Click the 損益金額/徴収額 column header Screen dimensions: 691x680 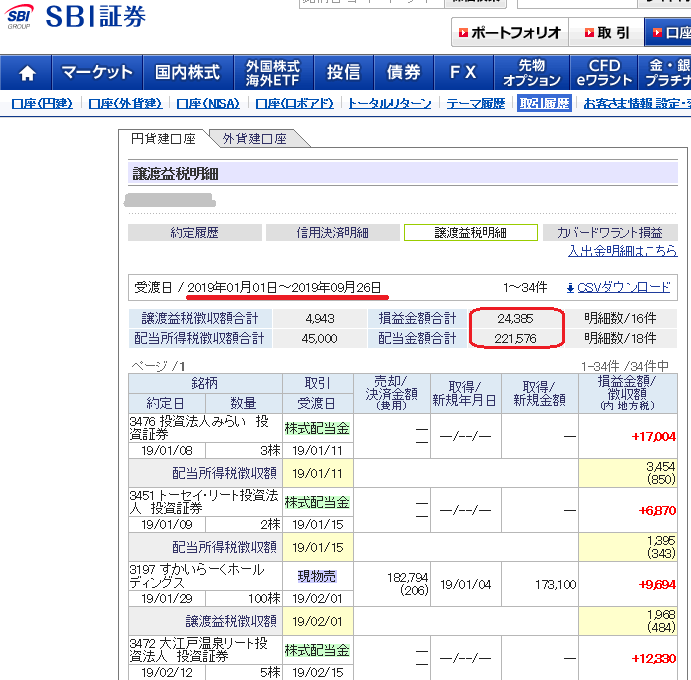point(628,394)
